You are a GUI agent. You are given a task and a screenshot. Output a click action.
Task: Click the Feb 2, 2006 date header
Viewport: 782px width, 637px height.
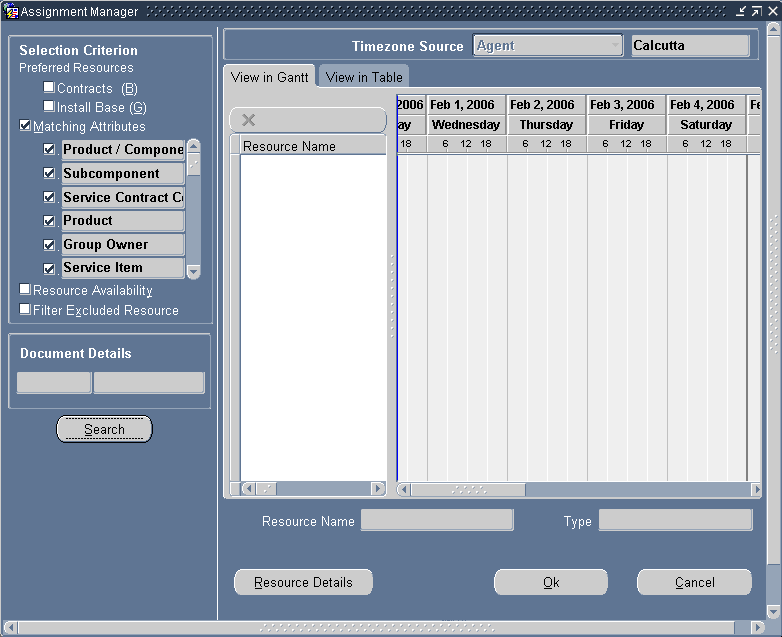(546, 105)
